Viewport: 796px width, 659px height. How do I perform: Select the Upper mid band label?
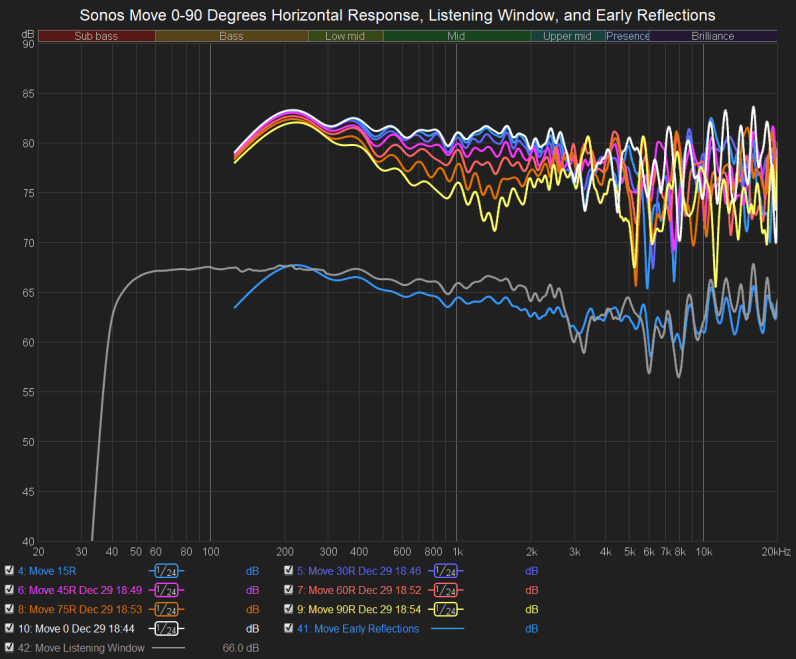(x=567, y=36)
